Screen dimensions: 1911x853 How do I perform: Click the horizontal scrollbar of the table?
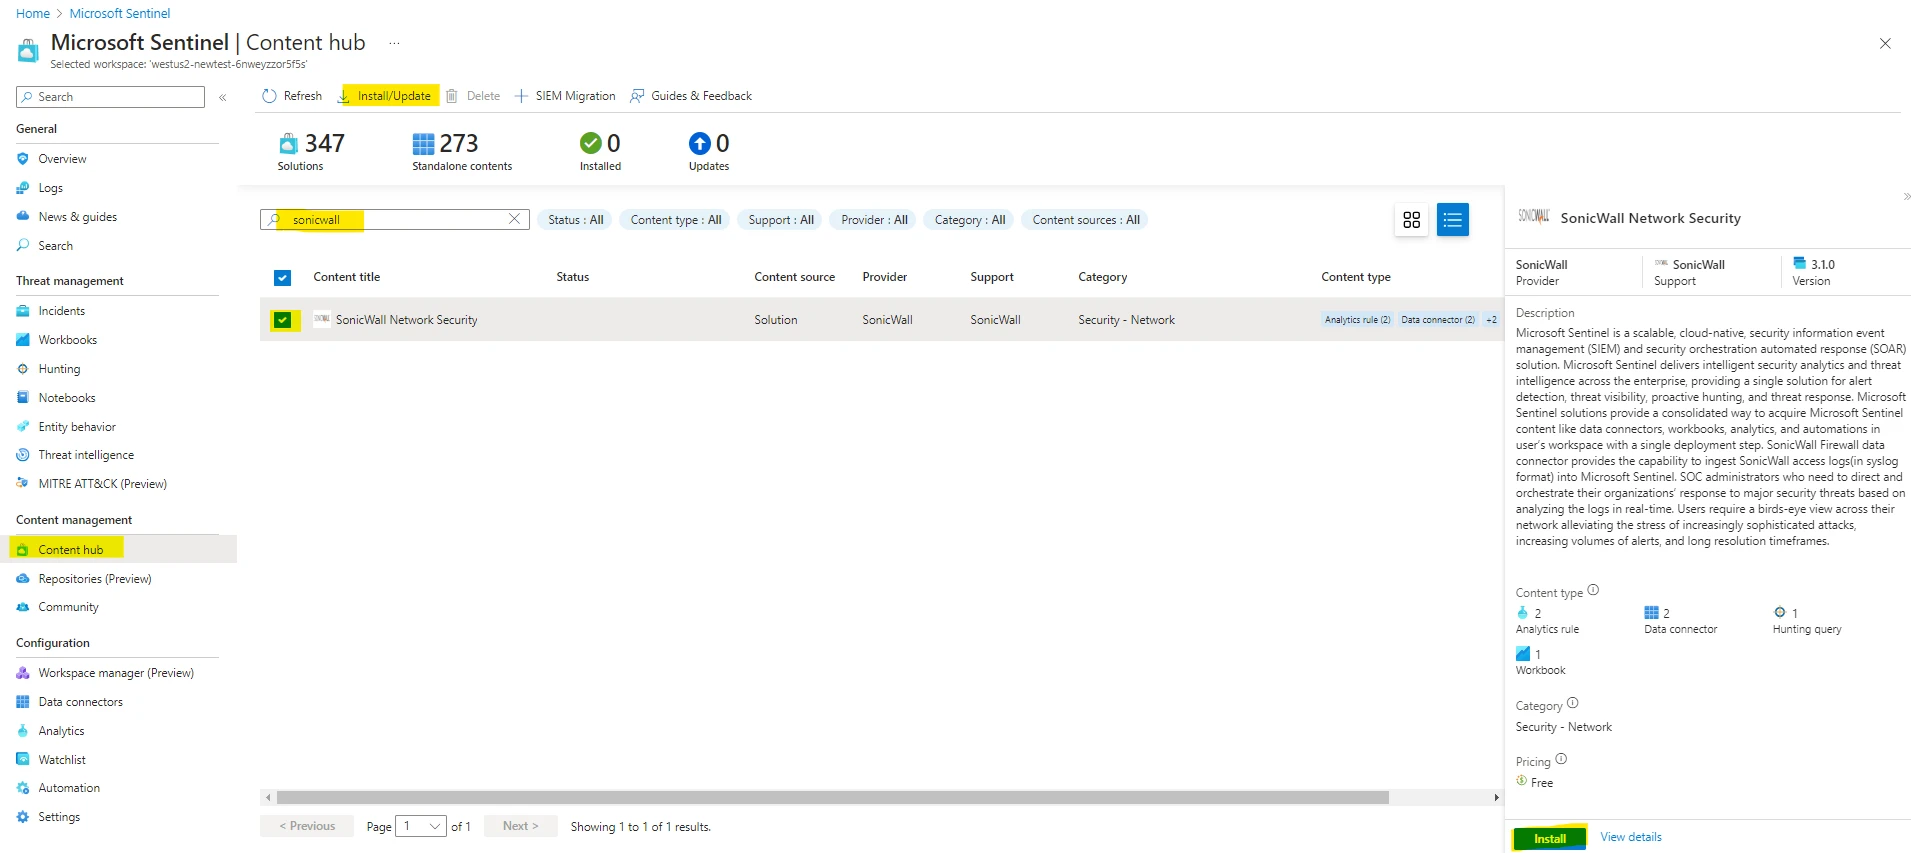[x=832, y=798]
